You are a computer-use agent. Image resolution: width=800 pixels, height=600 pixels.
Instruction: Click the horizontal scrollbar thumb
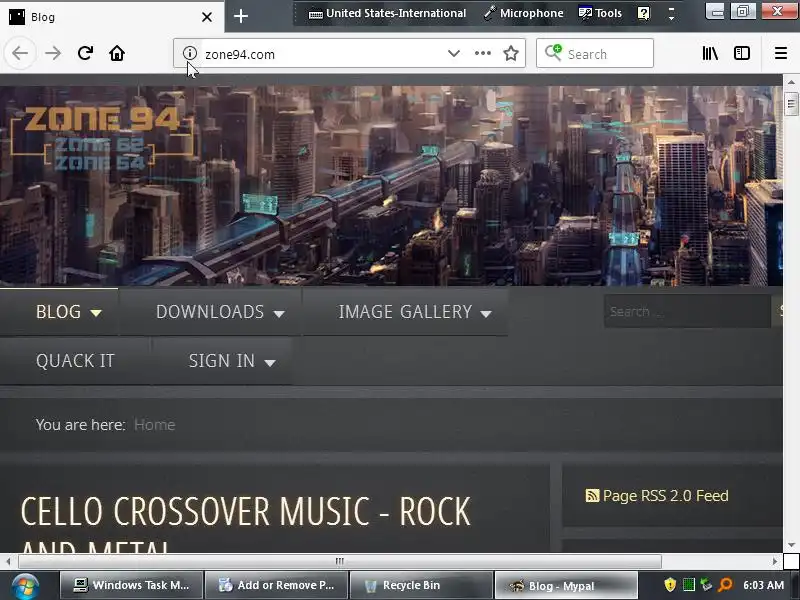(x=340, y=561)
